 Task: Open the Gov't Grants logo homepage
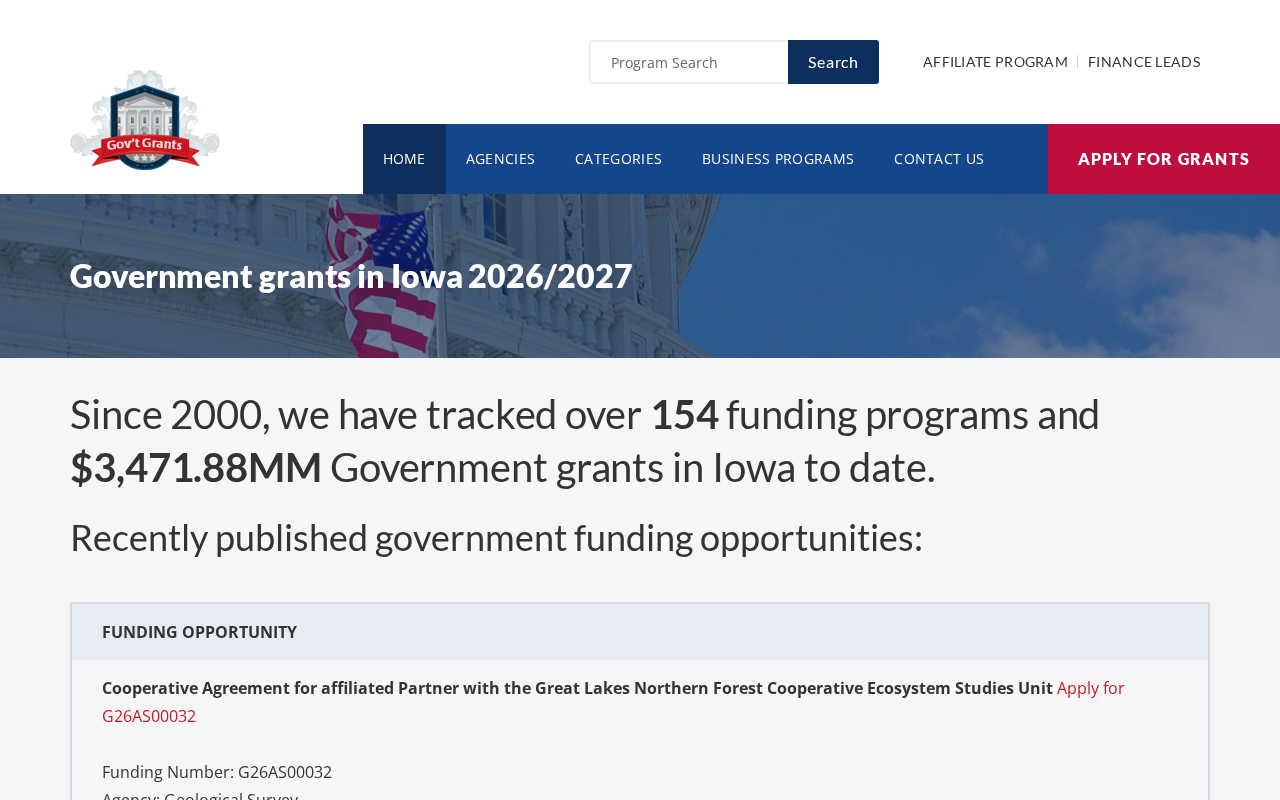pos(145,120)
